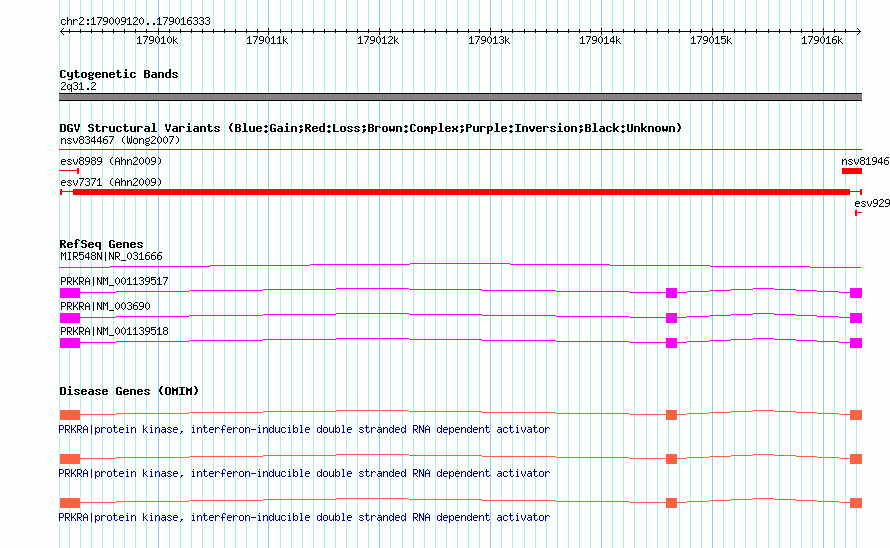Viewport: 890px width, 548px height.
Task: Select the left exon of the topmost OMIM feature
Action: [70, 415]
